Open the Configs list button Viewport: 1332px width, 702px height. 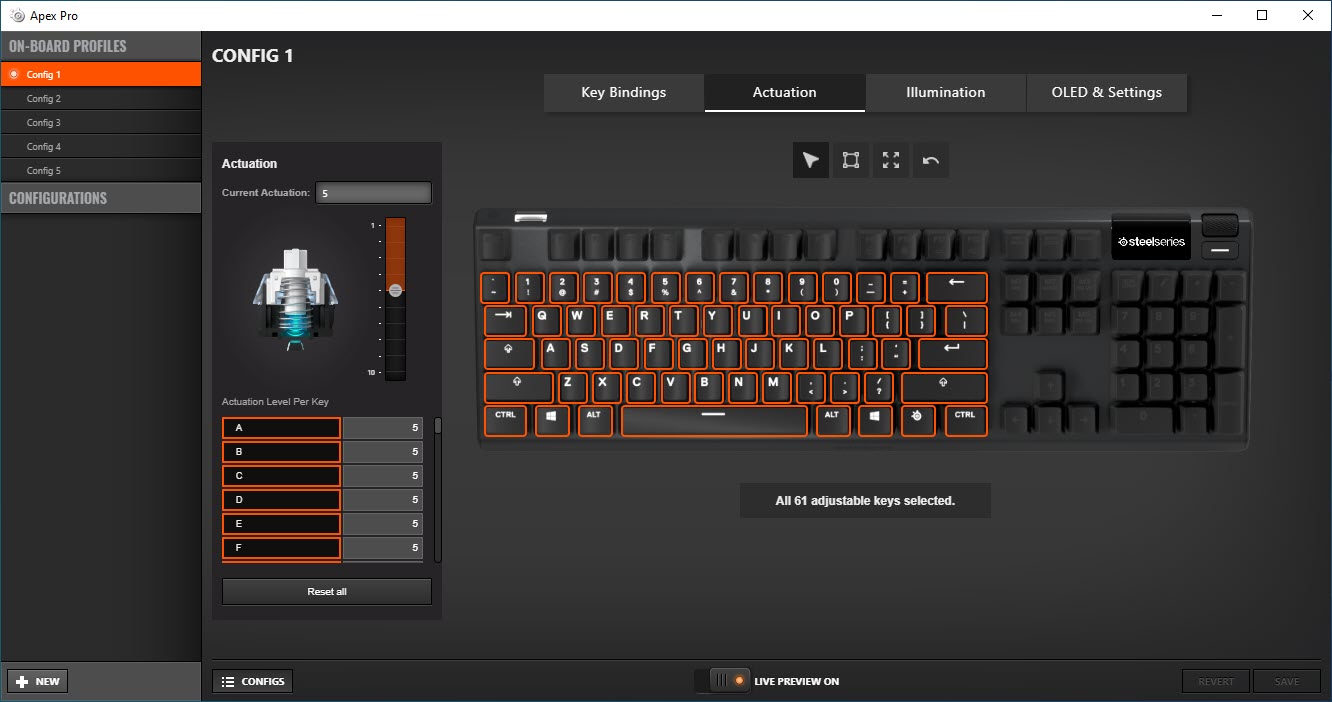[x=253, y=682]
